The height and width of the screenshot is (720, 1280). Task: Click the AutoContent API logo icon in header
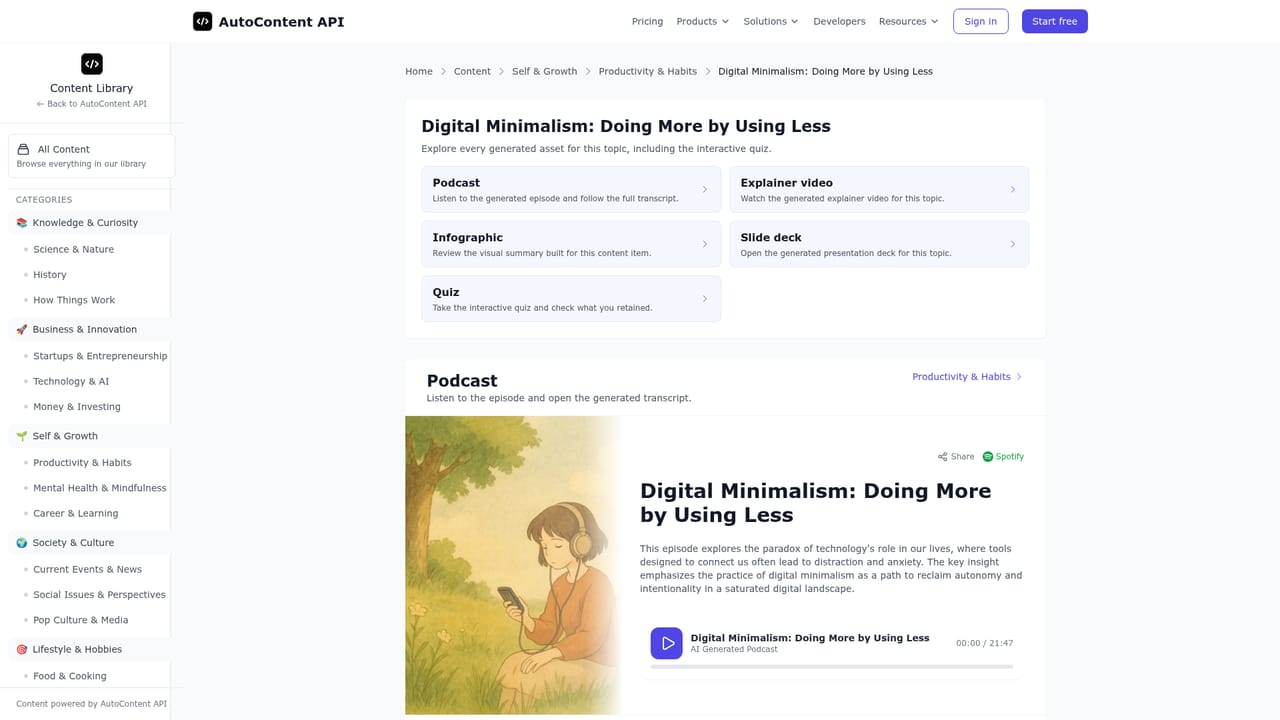(x=202, y=21)
